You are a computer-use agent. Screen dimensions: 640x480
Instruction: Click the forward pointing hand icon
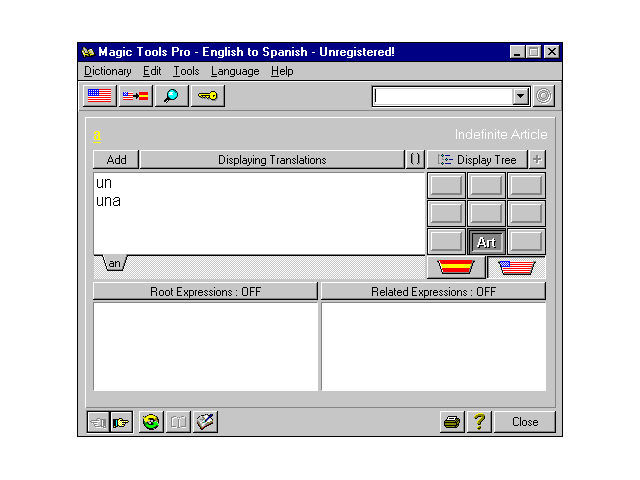[x=121, y=422]
